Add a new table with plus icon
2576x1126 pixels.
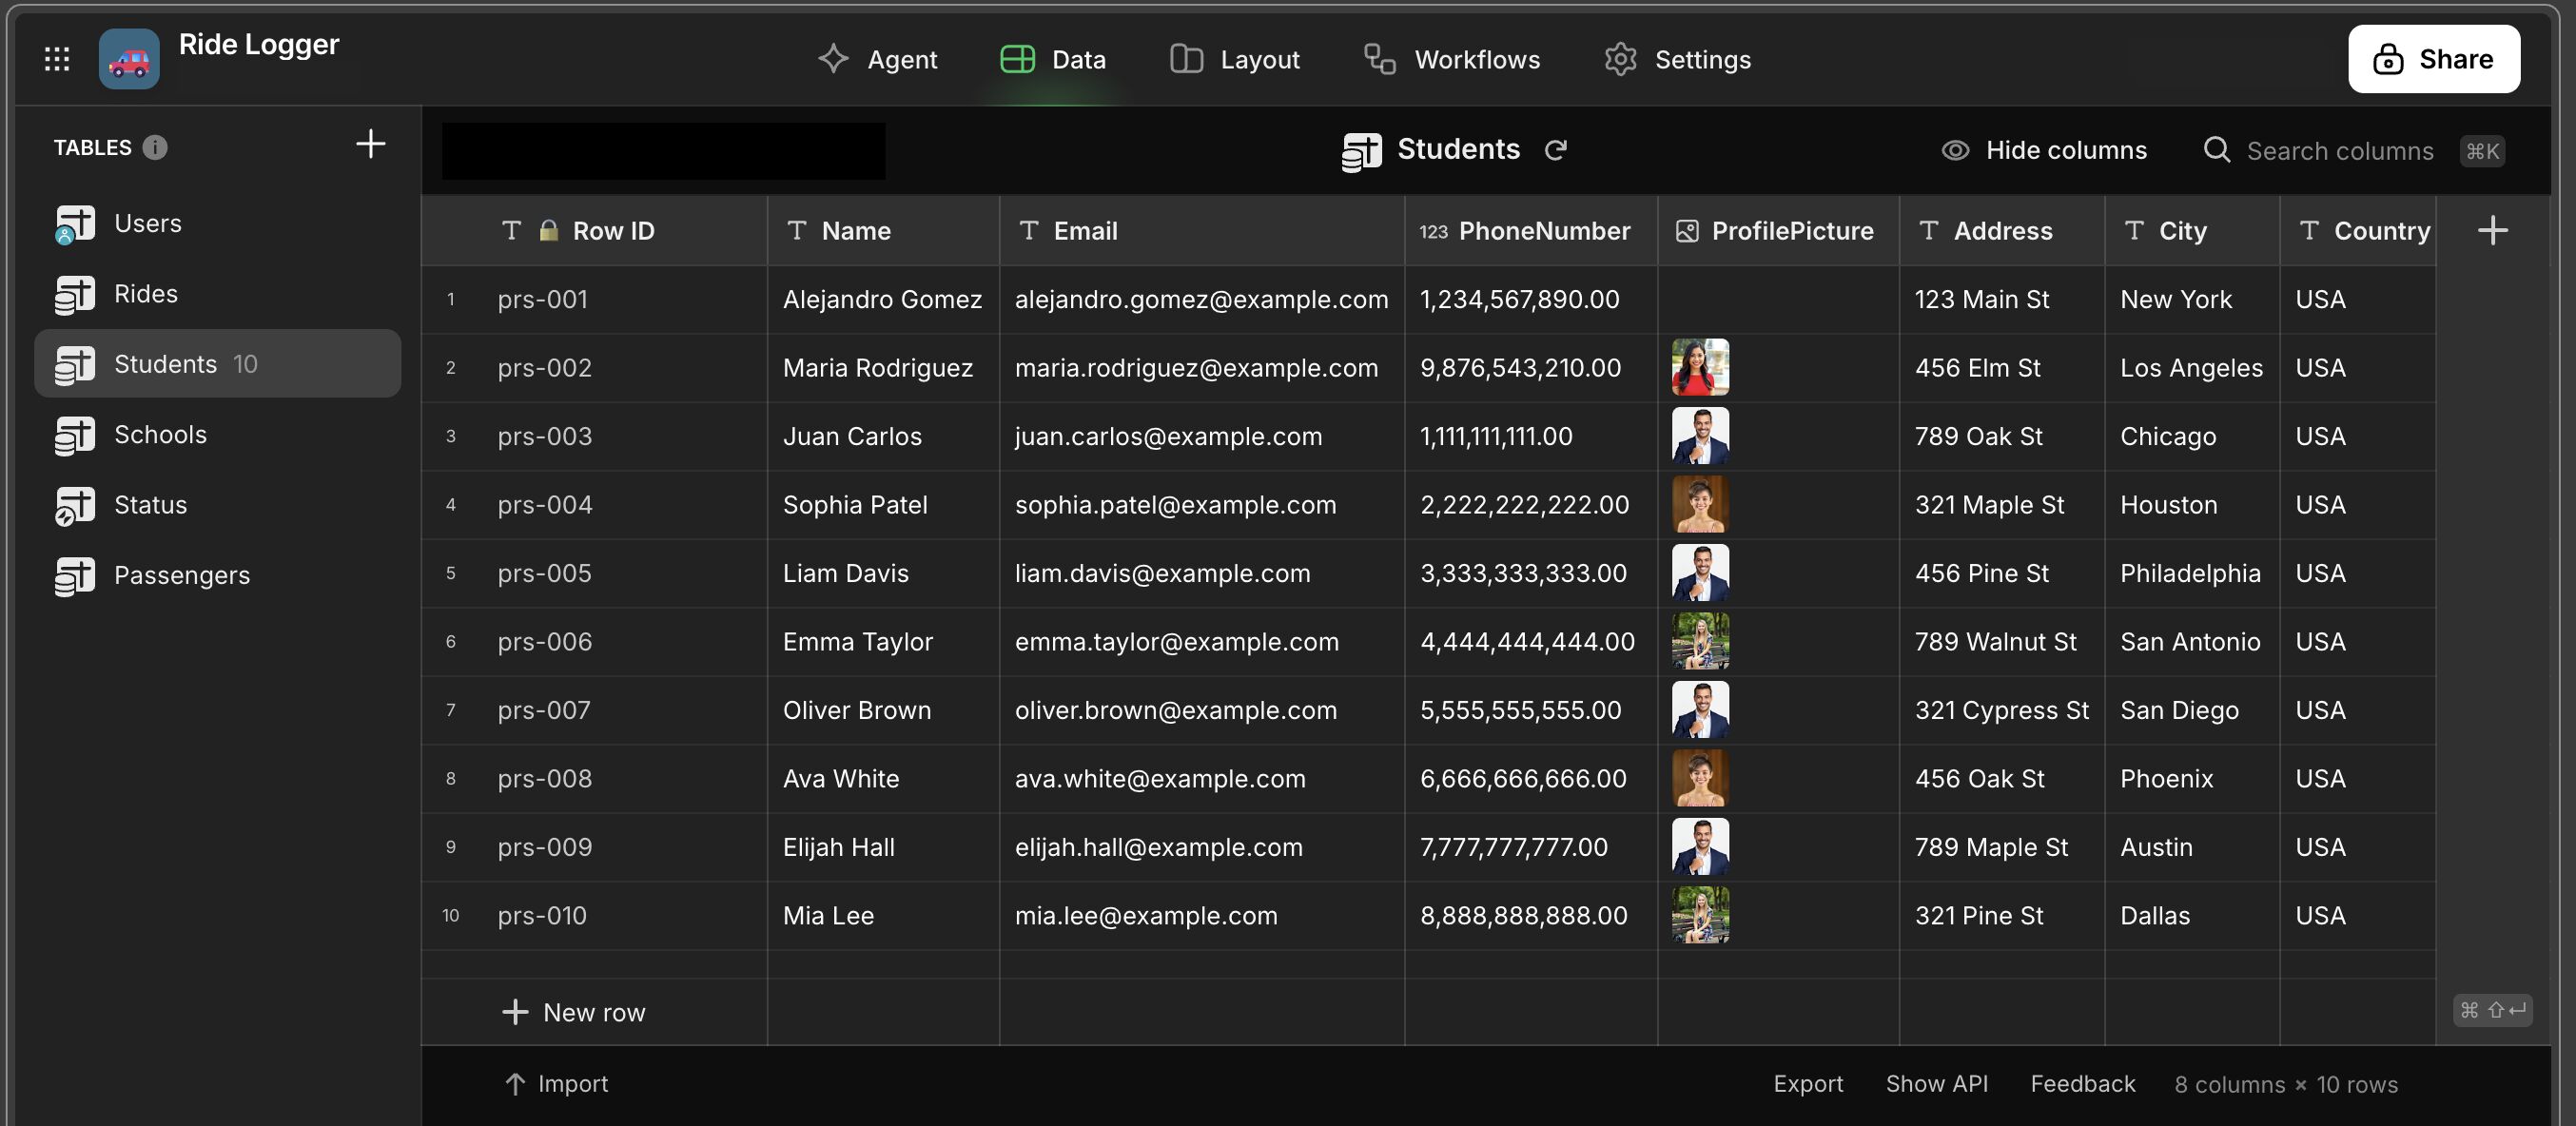tap(370, 144)
